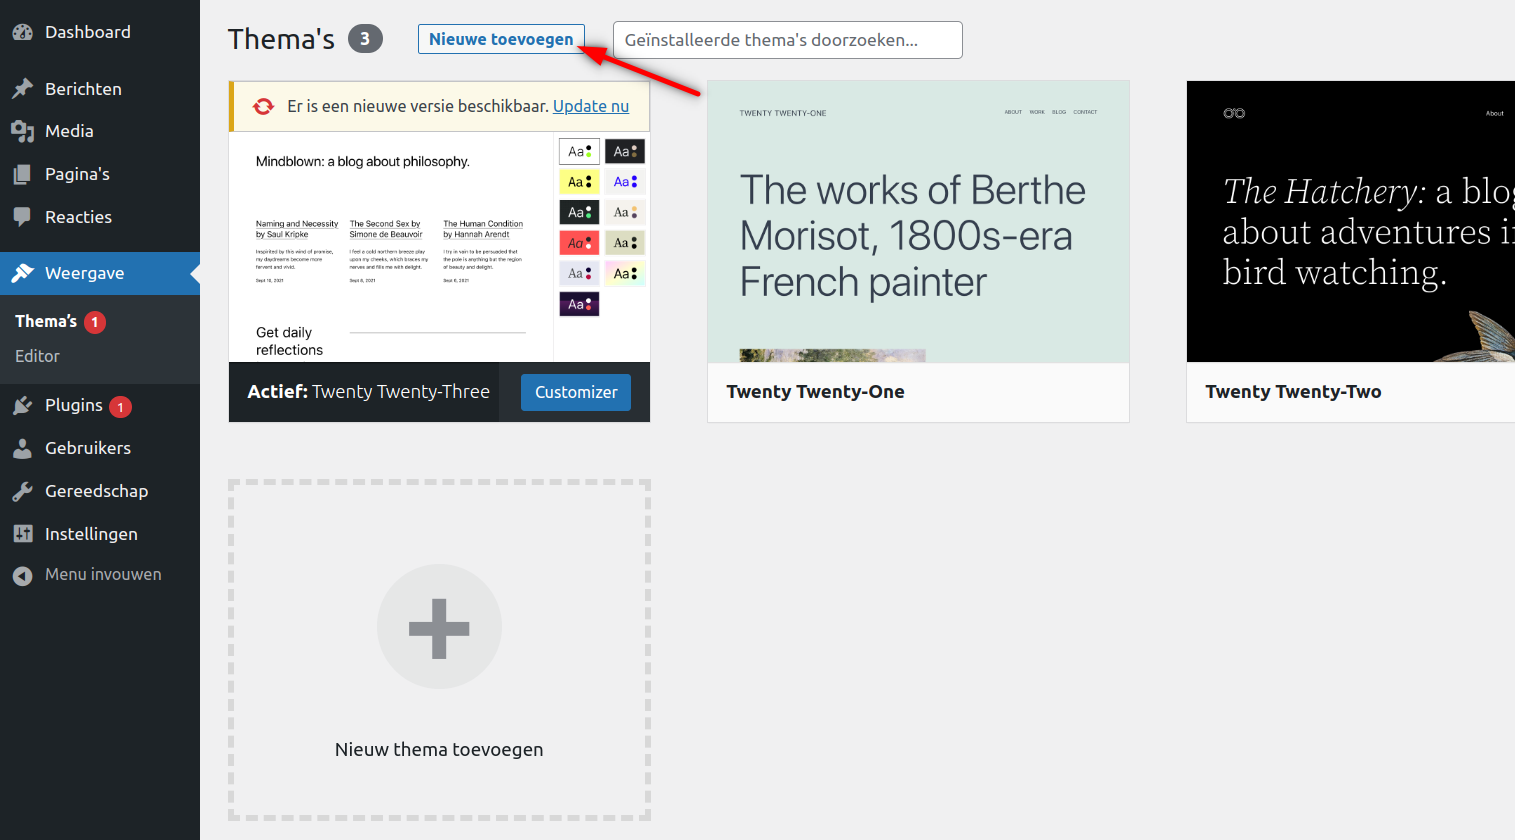This screenshot has height=840, width=1515.
Task: Click the Nieuwe toevoegen button
Action: click(501, 39)
